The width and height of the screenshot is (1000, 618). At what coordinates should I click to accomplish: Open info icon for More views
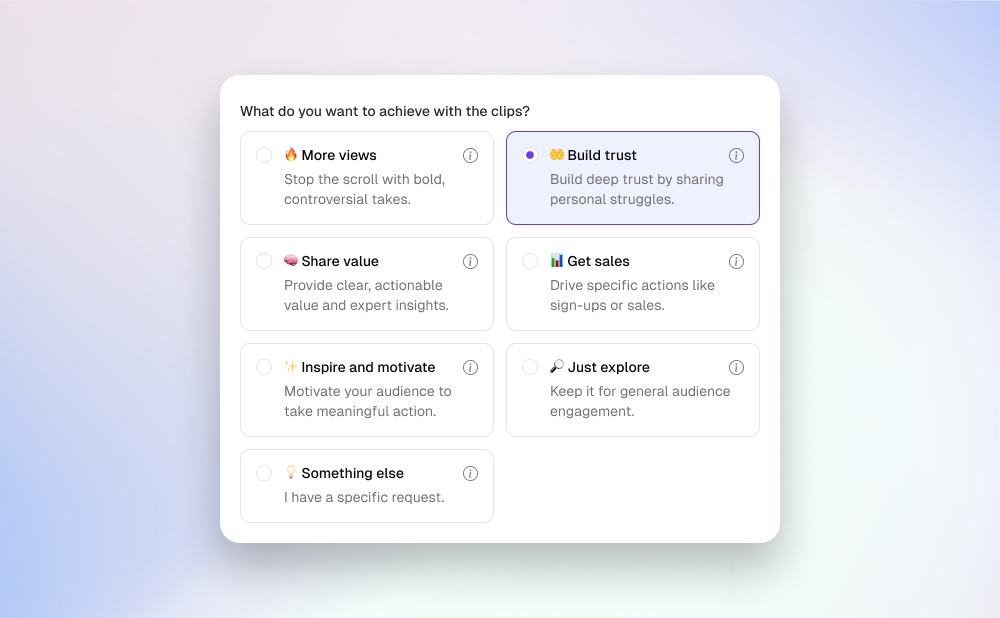[470, 155]
